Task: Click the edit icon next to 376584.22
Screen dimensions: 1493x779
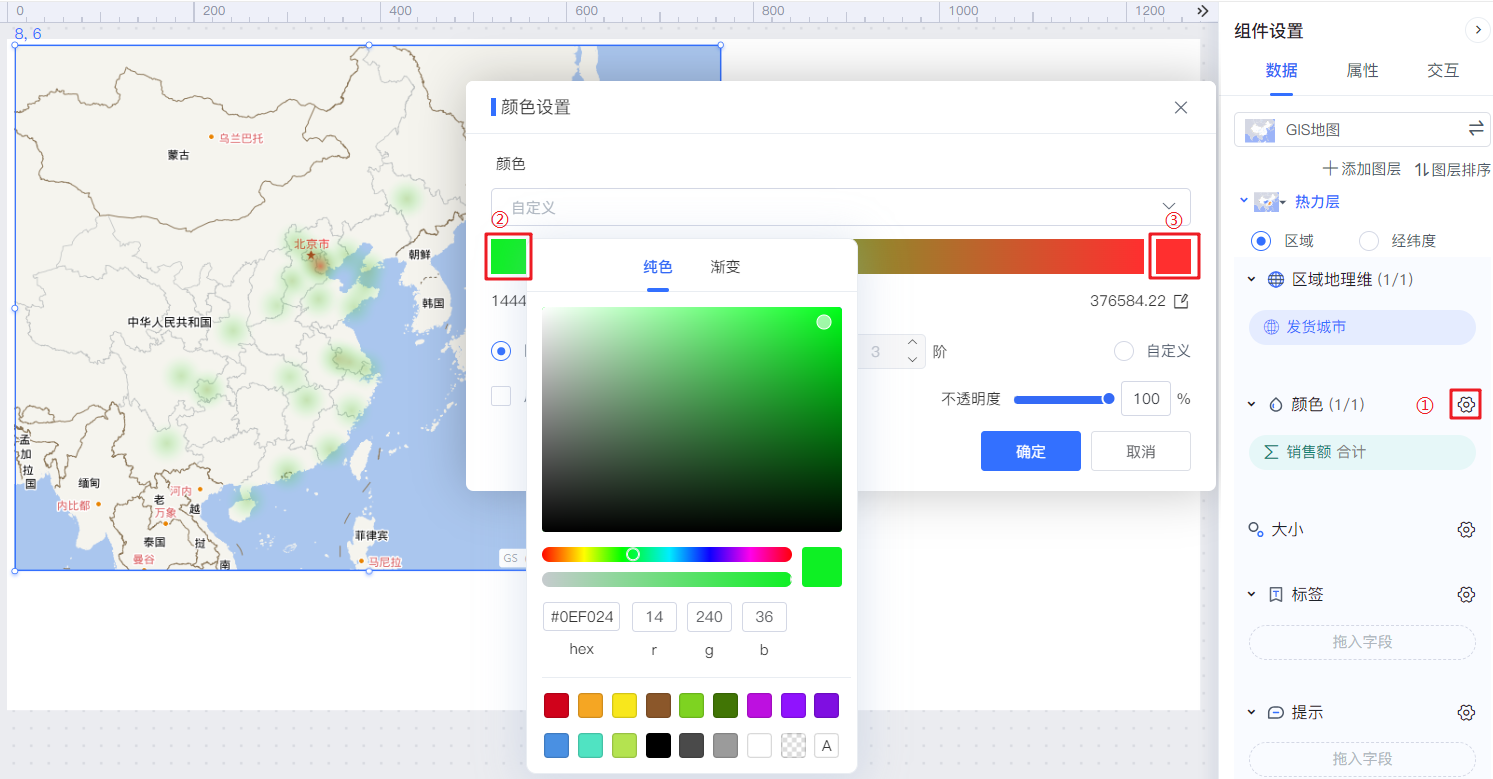Action: click(1181, 301)
